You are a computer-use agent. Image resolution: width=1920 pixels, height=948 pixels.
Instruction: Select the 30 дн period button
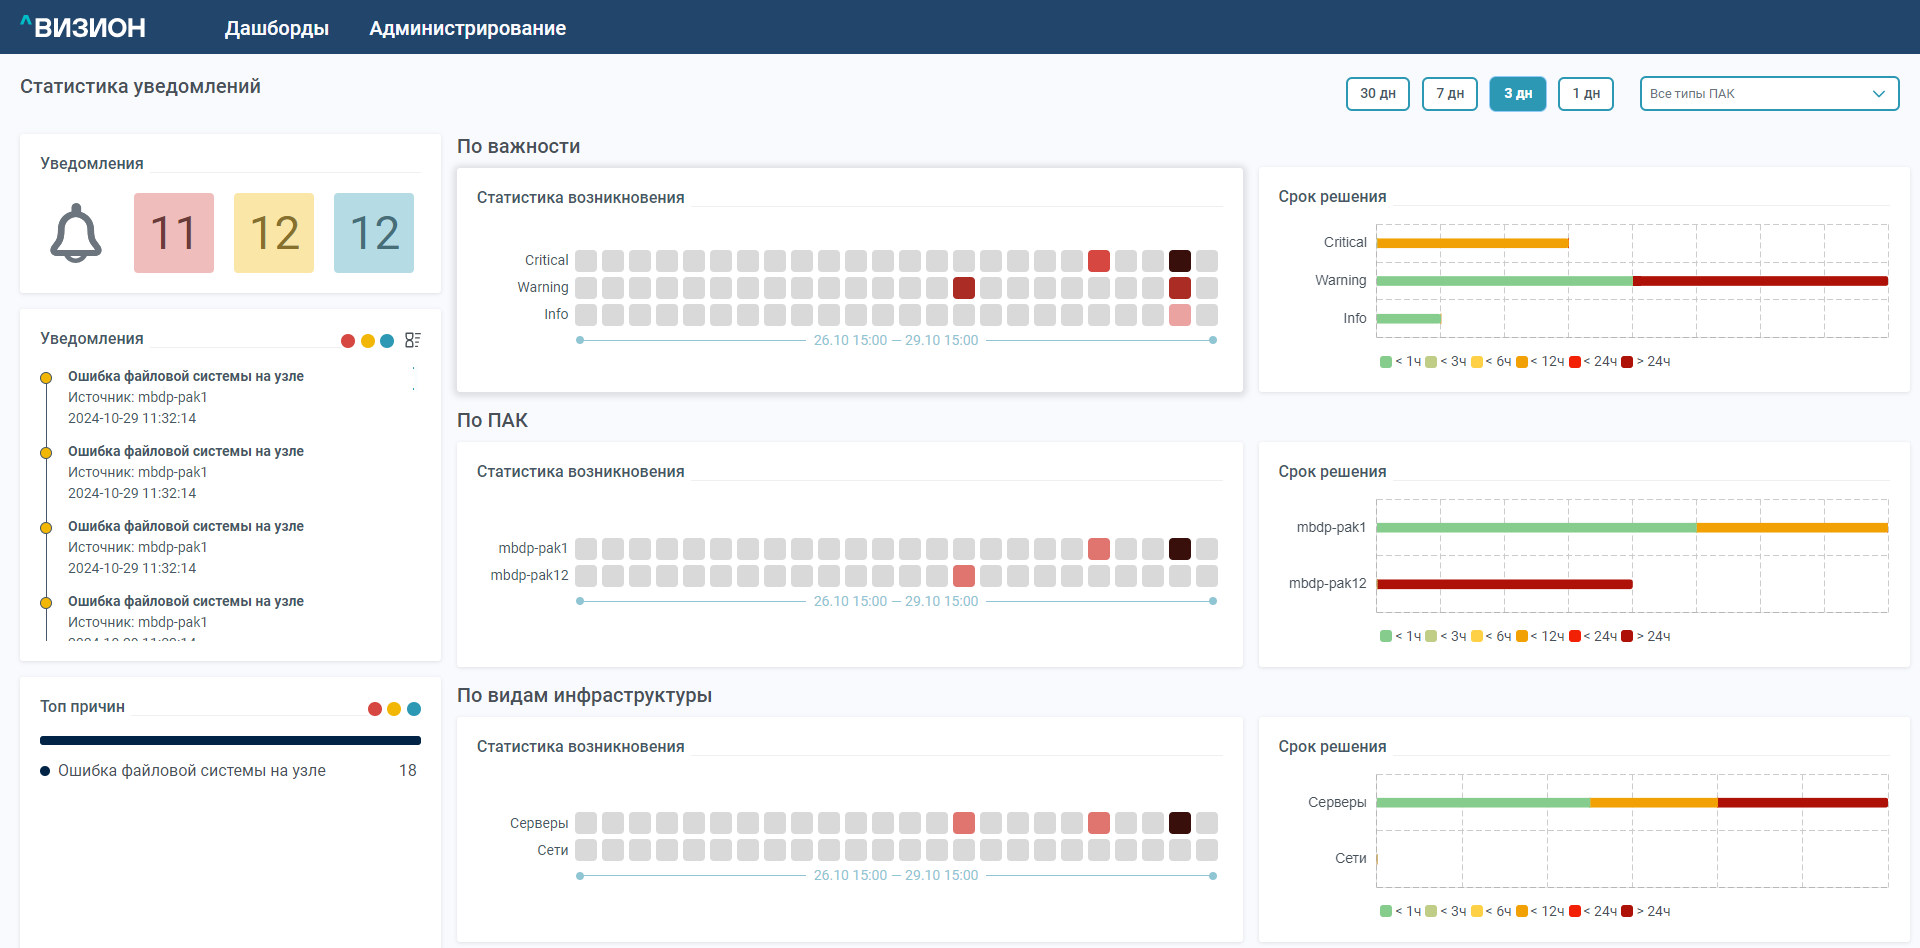pos(1377,94)
